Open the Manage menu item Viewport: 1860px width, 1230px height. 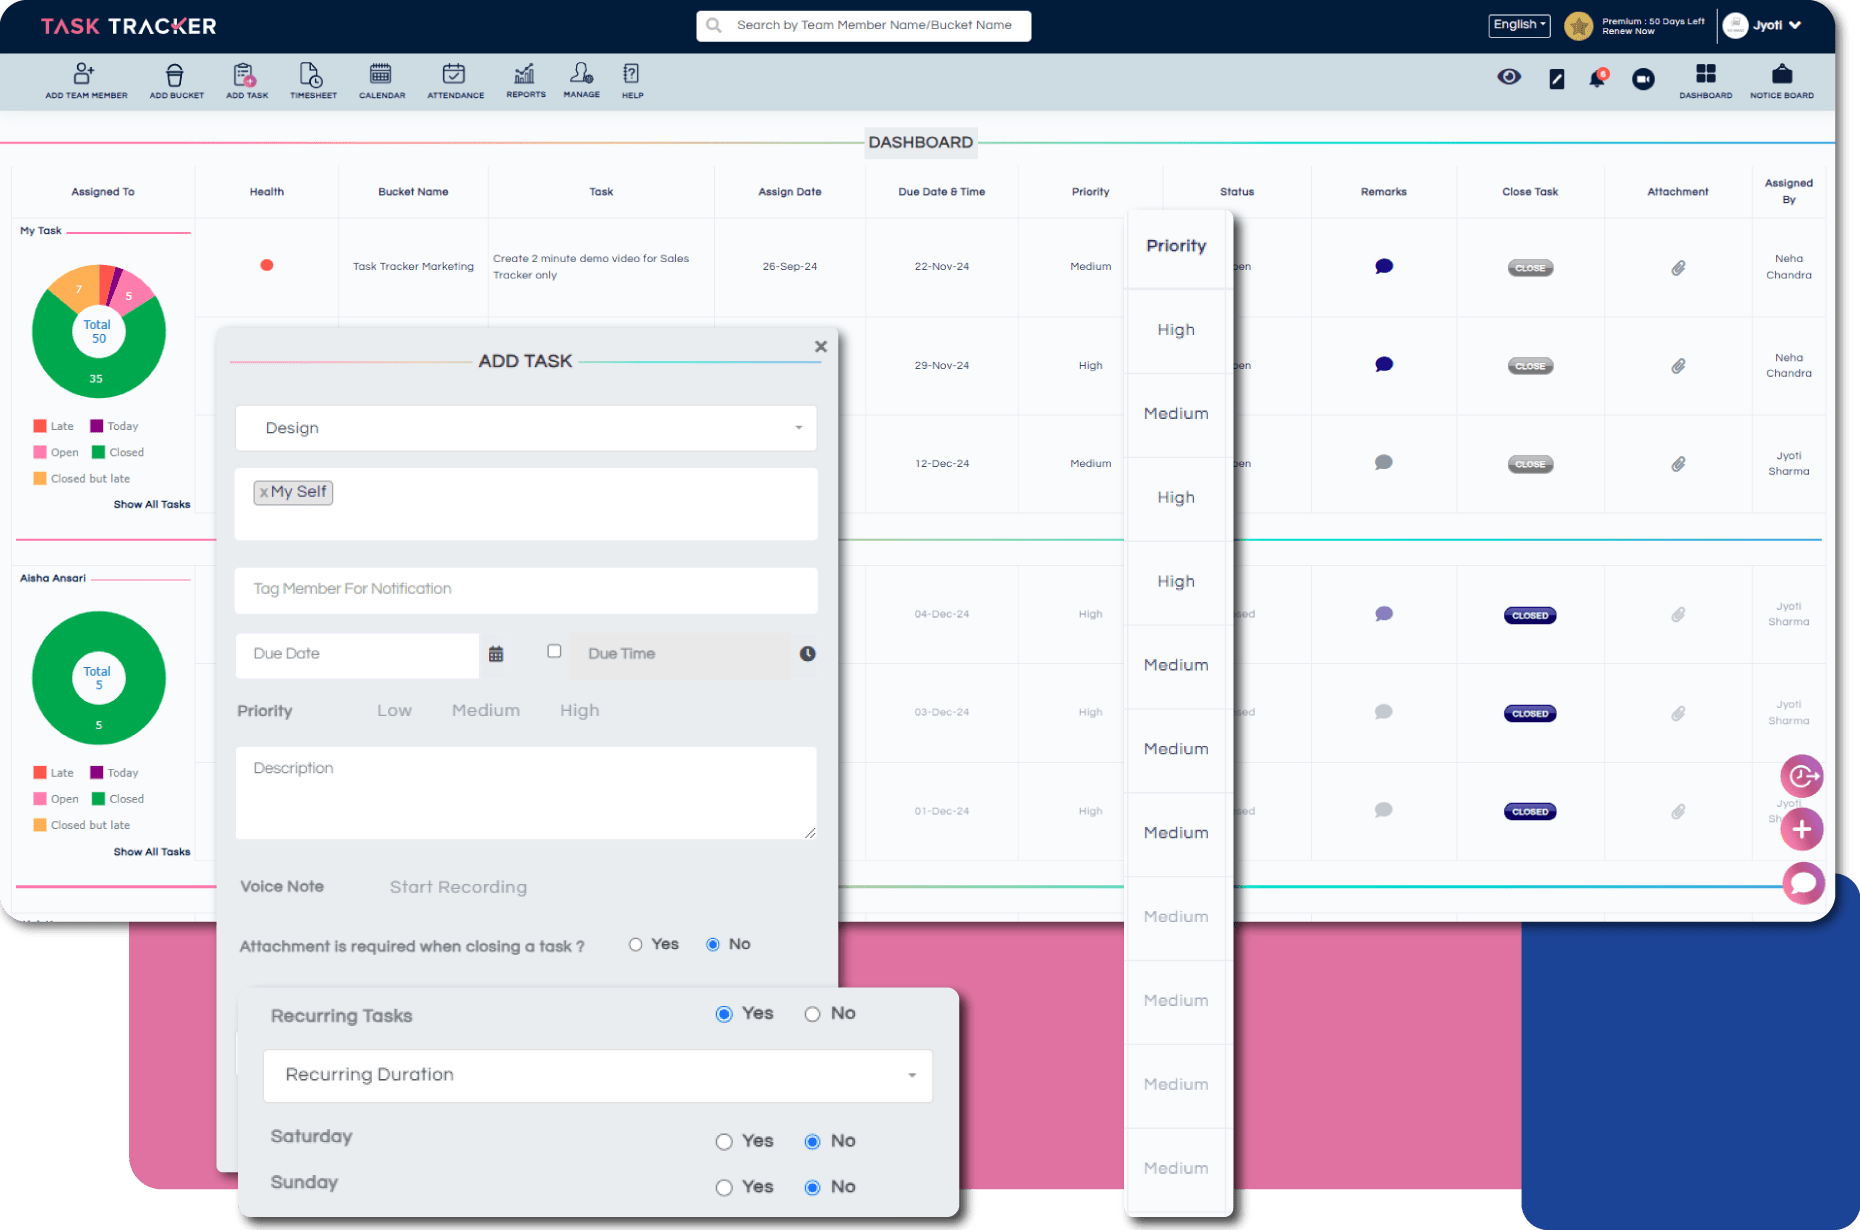tap(581, 80)
